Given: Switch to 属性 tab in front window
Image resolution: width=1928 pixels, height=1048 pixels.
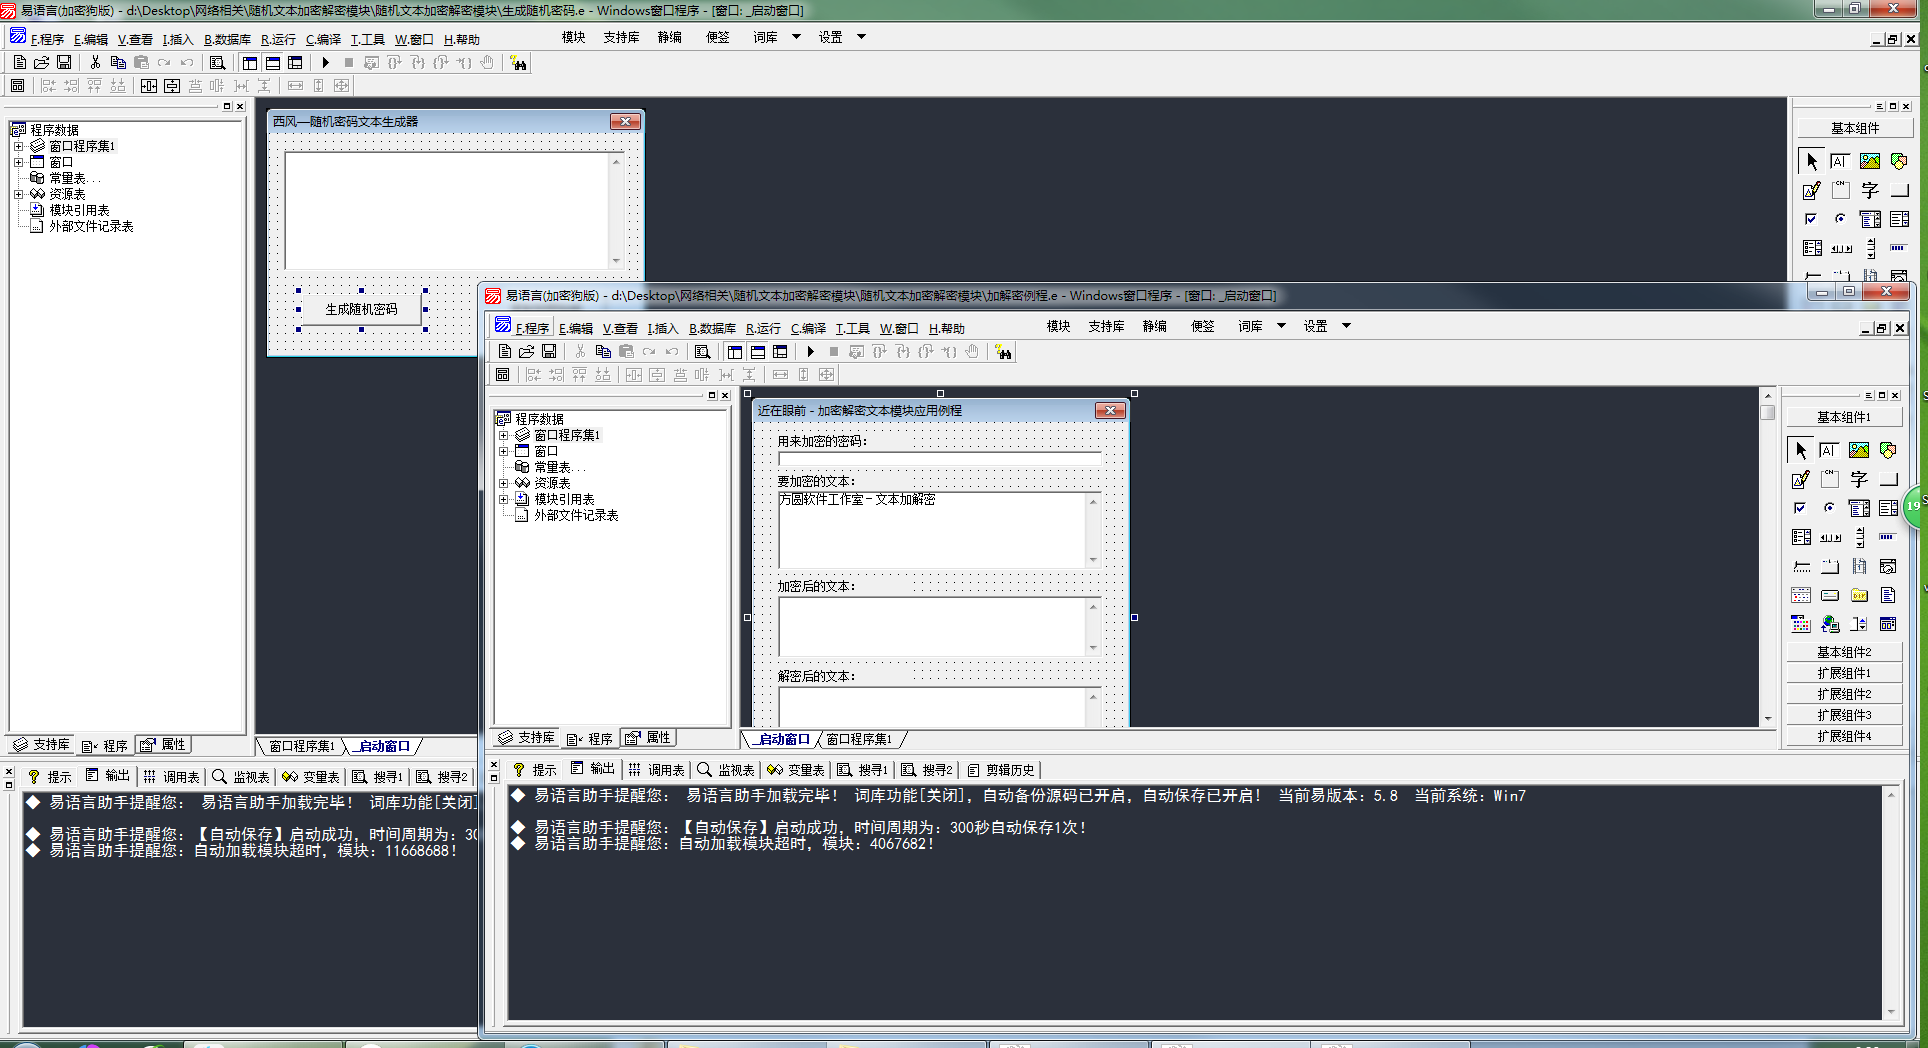Looking at the screenshot, I should (649, 738).
